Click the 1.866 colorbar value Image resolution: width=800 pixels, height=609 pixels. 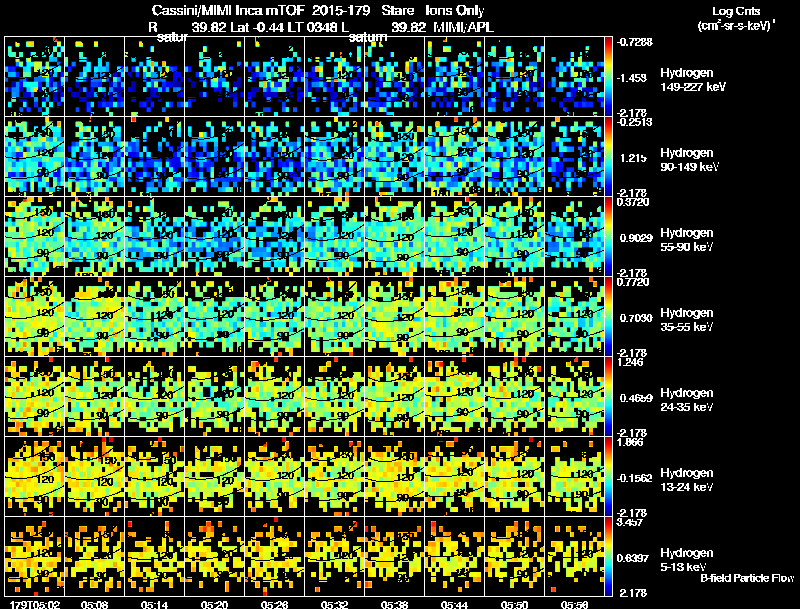tap(631, 442)
